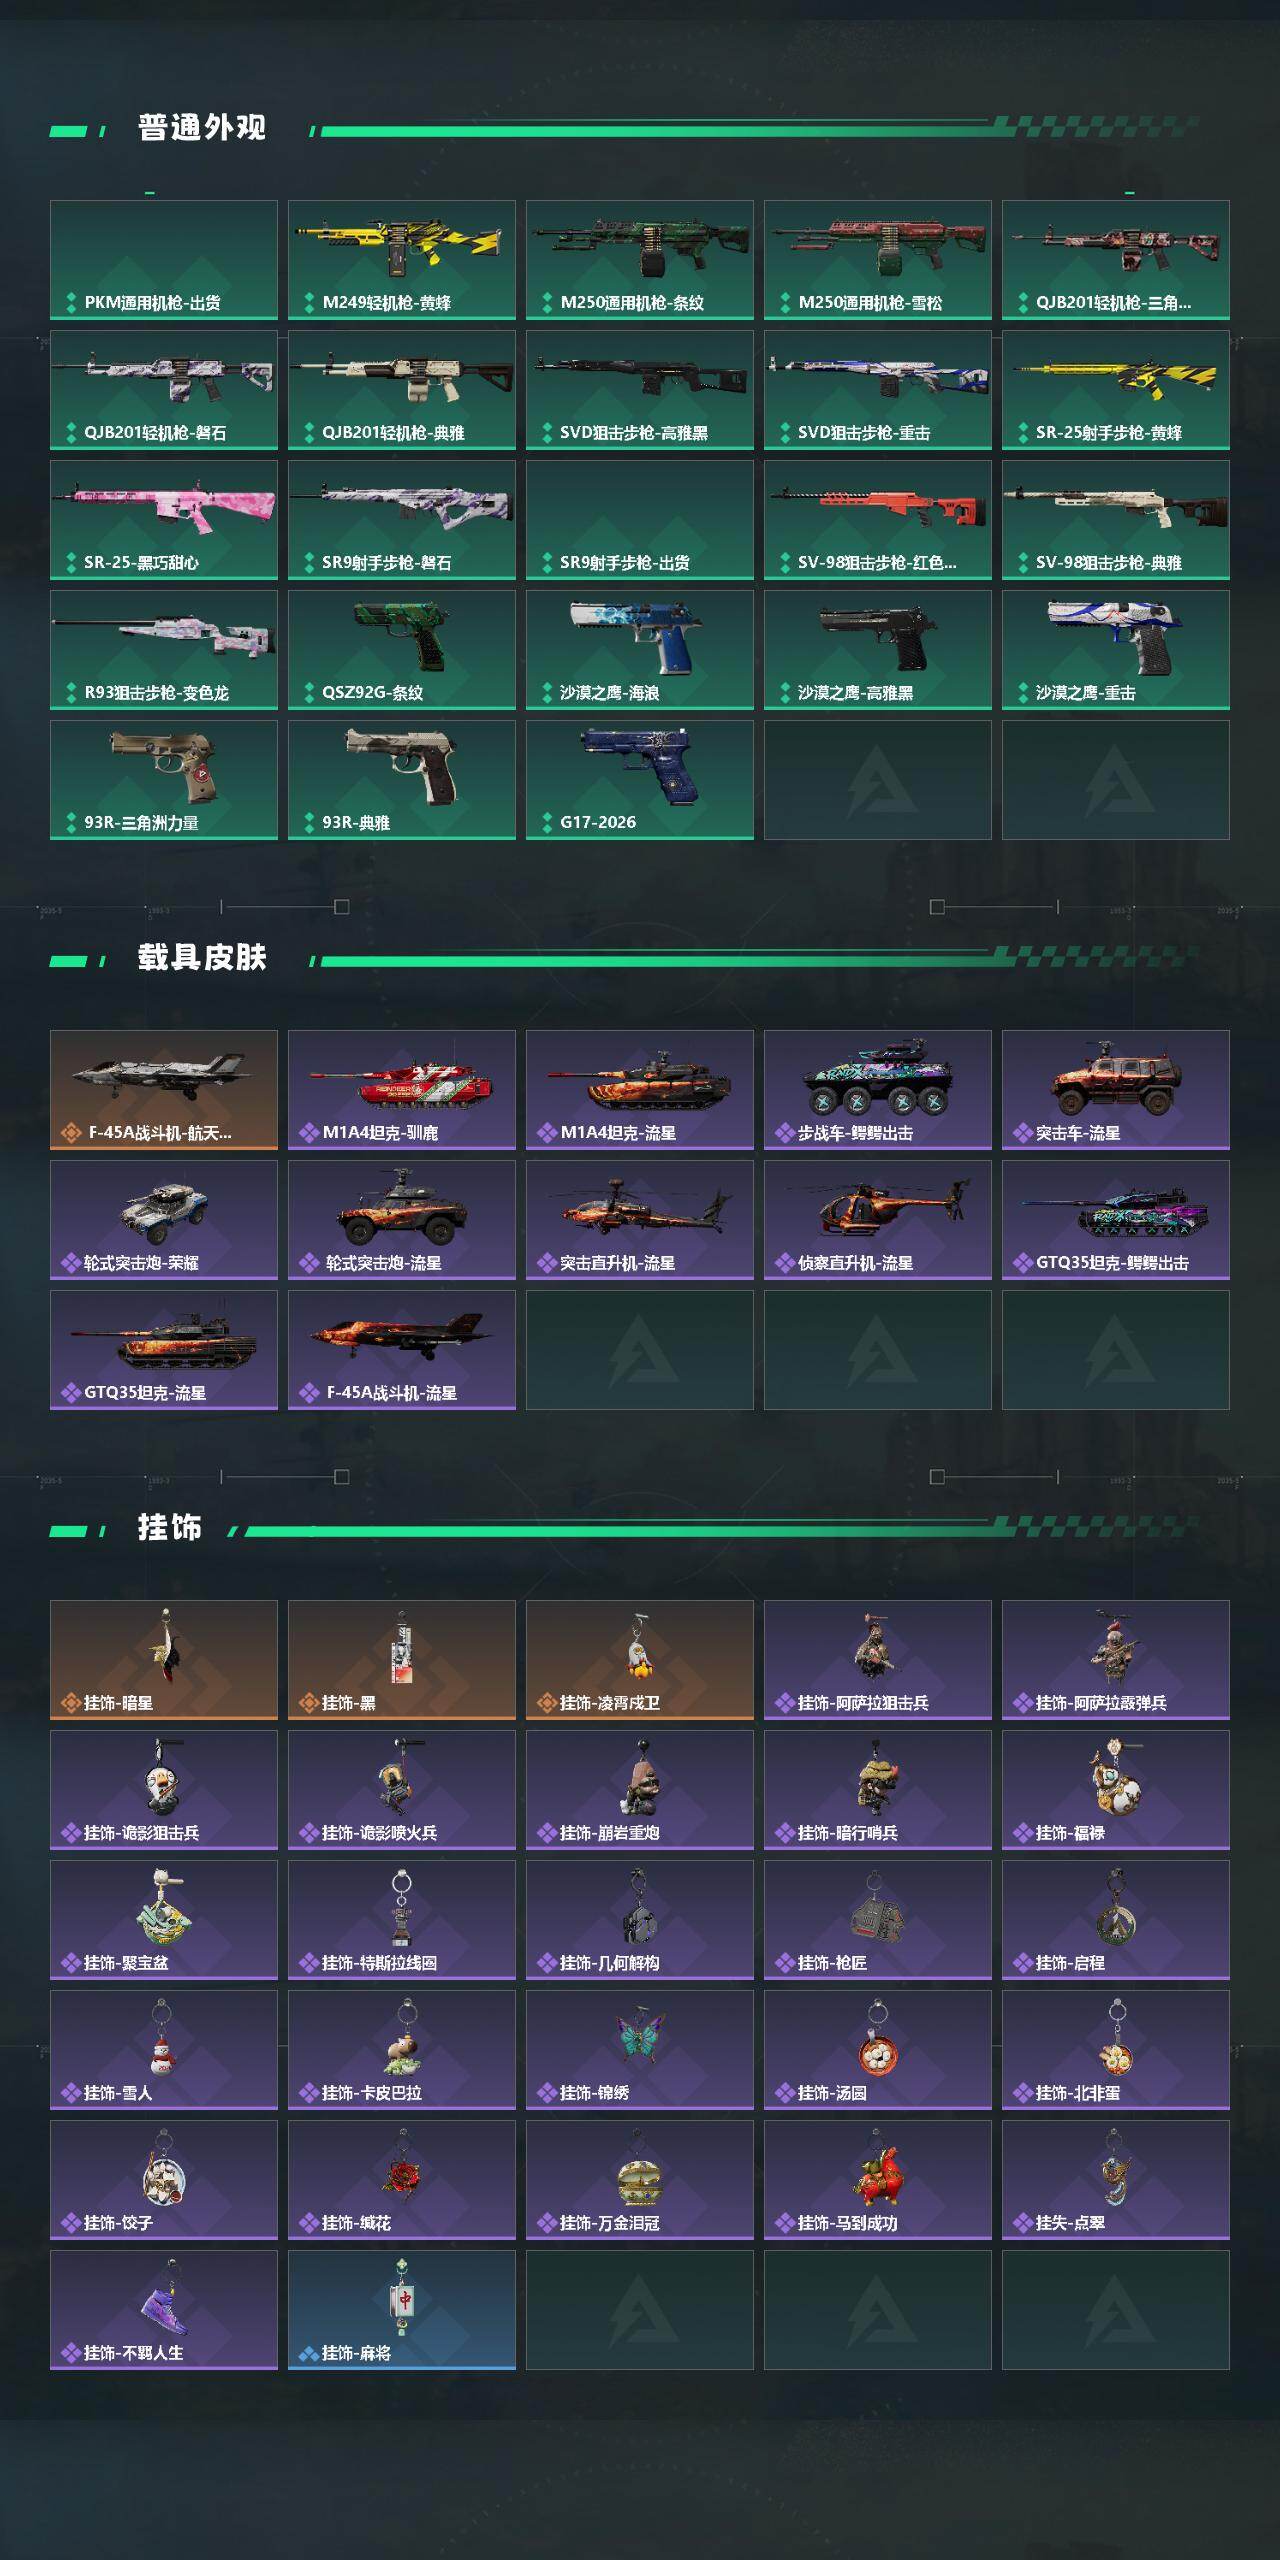This screenshot has height=2560, width=1280.
Task: Select the G17-2026 pistol icon
Action: pyautogui.click(x=640, y=764)
